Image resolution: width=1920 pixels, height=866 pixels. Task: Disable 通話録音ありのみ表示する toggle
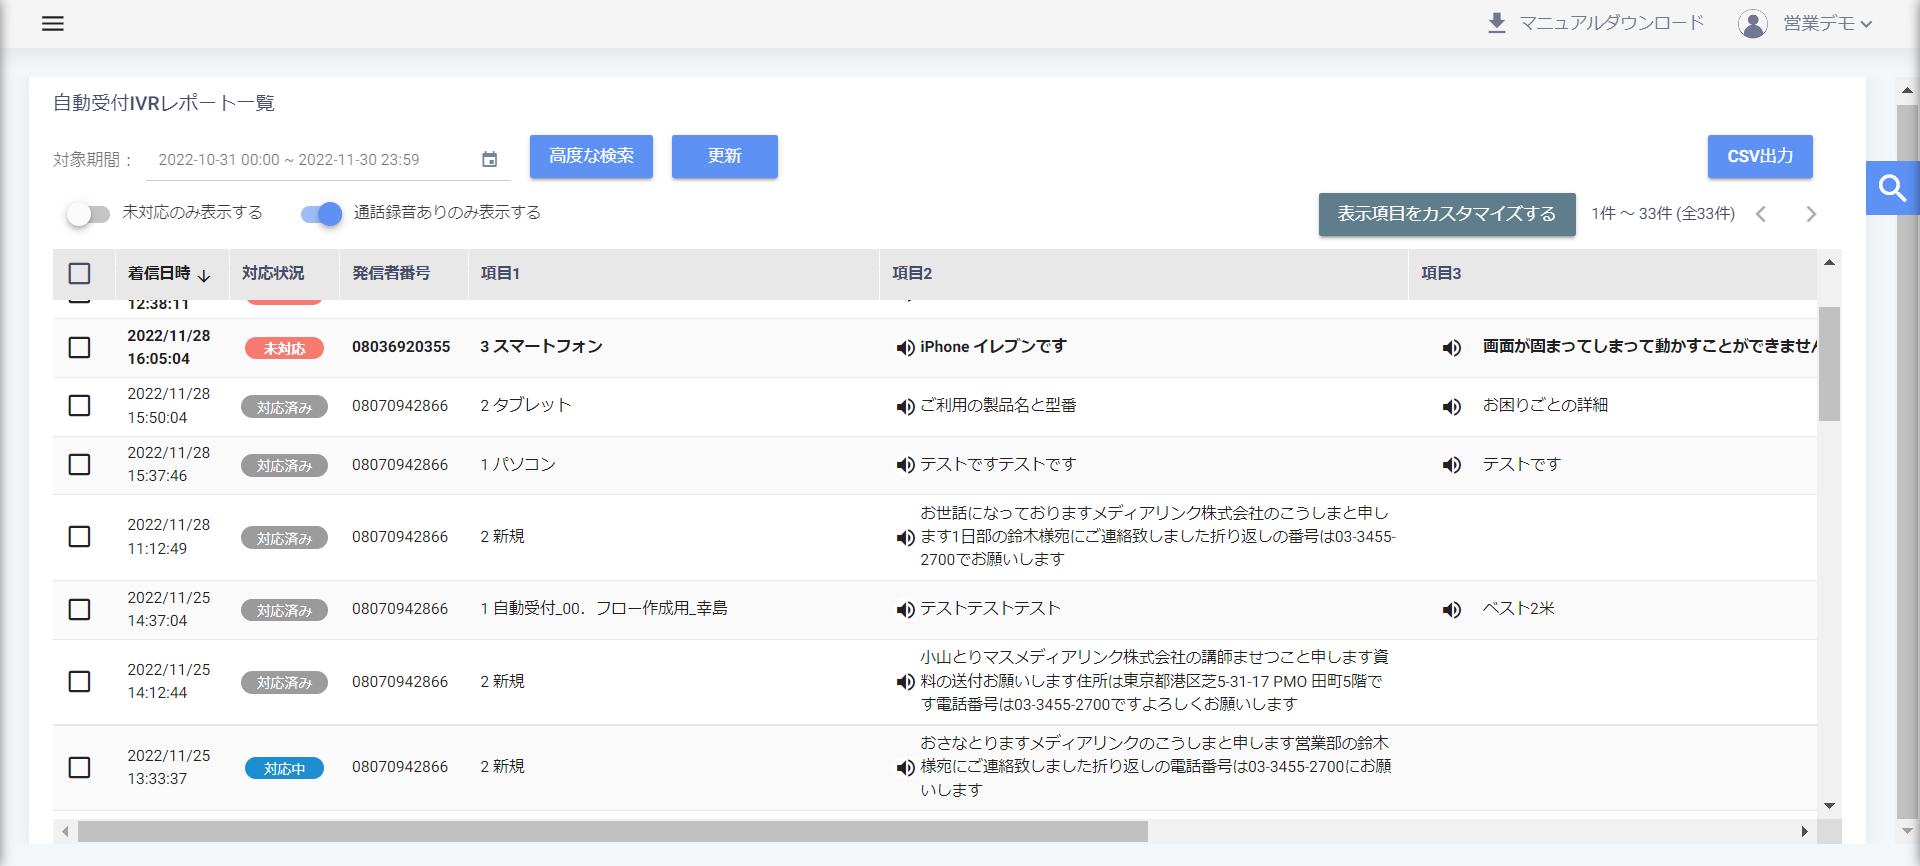click(322, 214)
